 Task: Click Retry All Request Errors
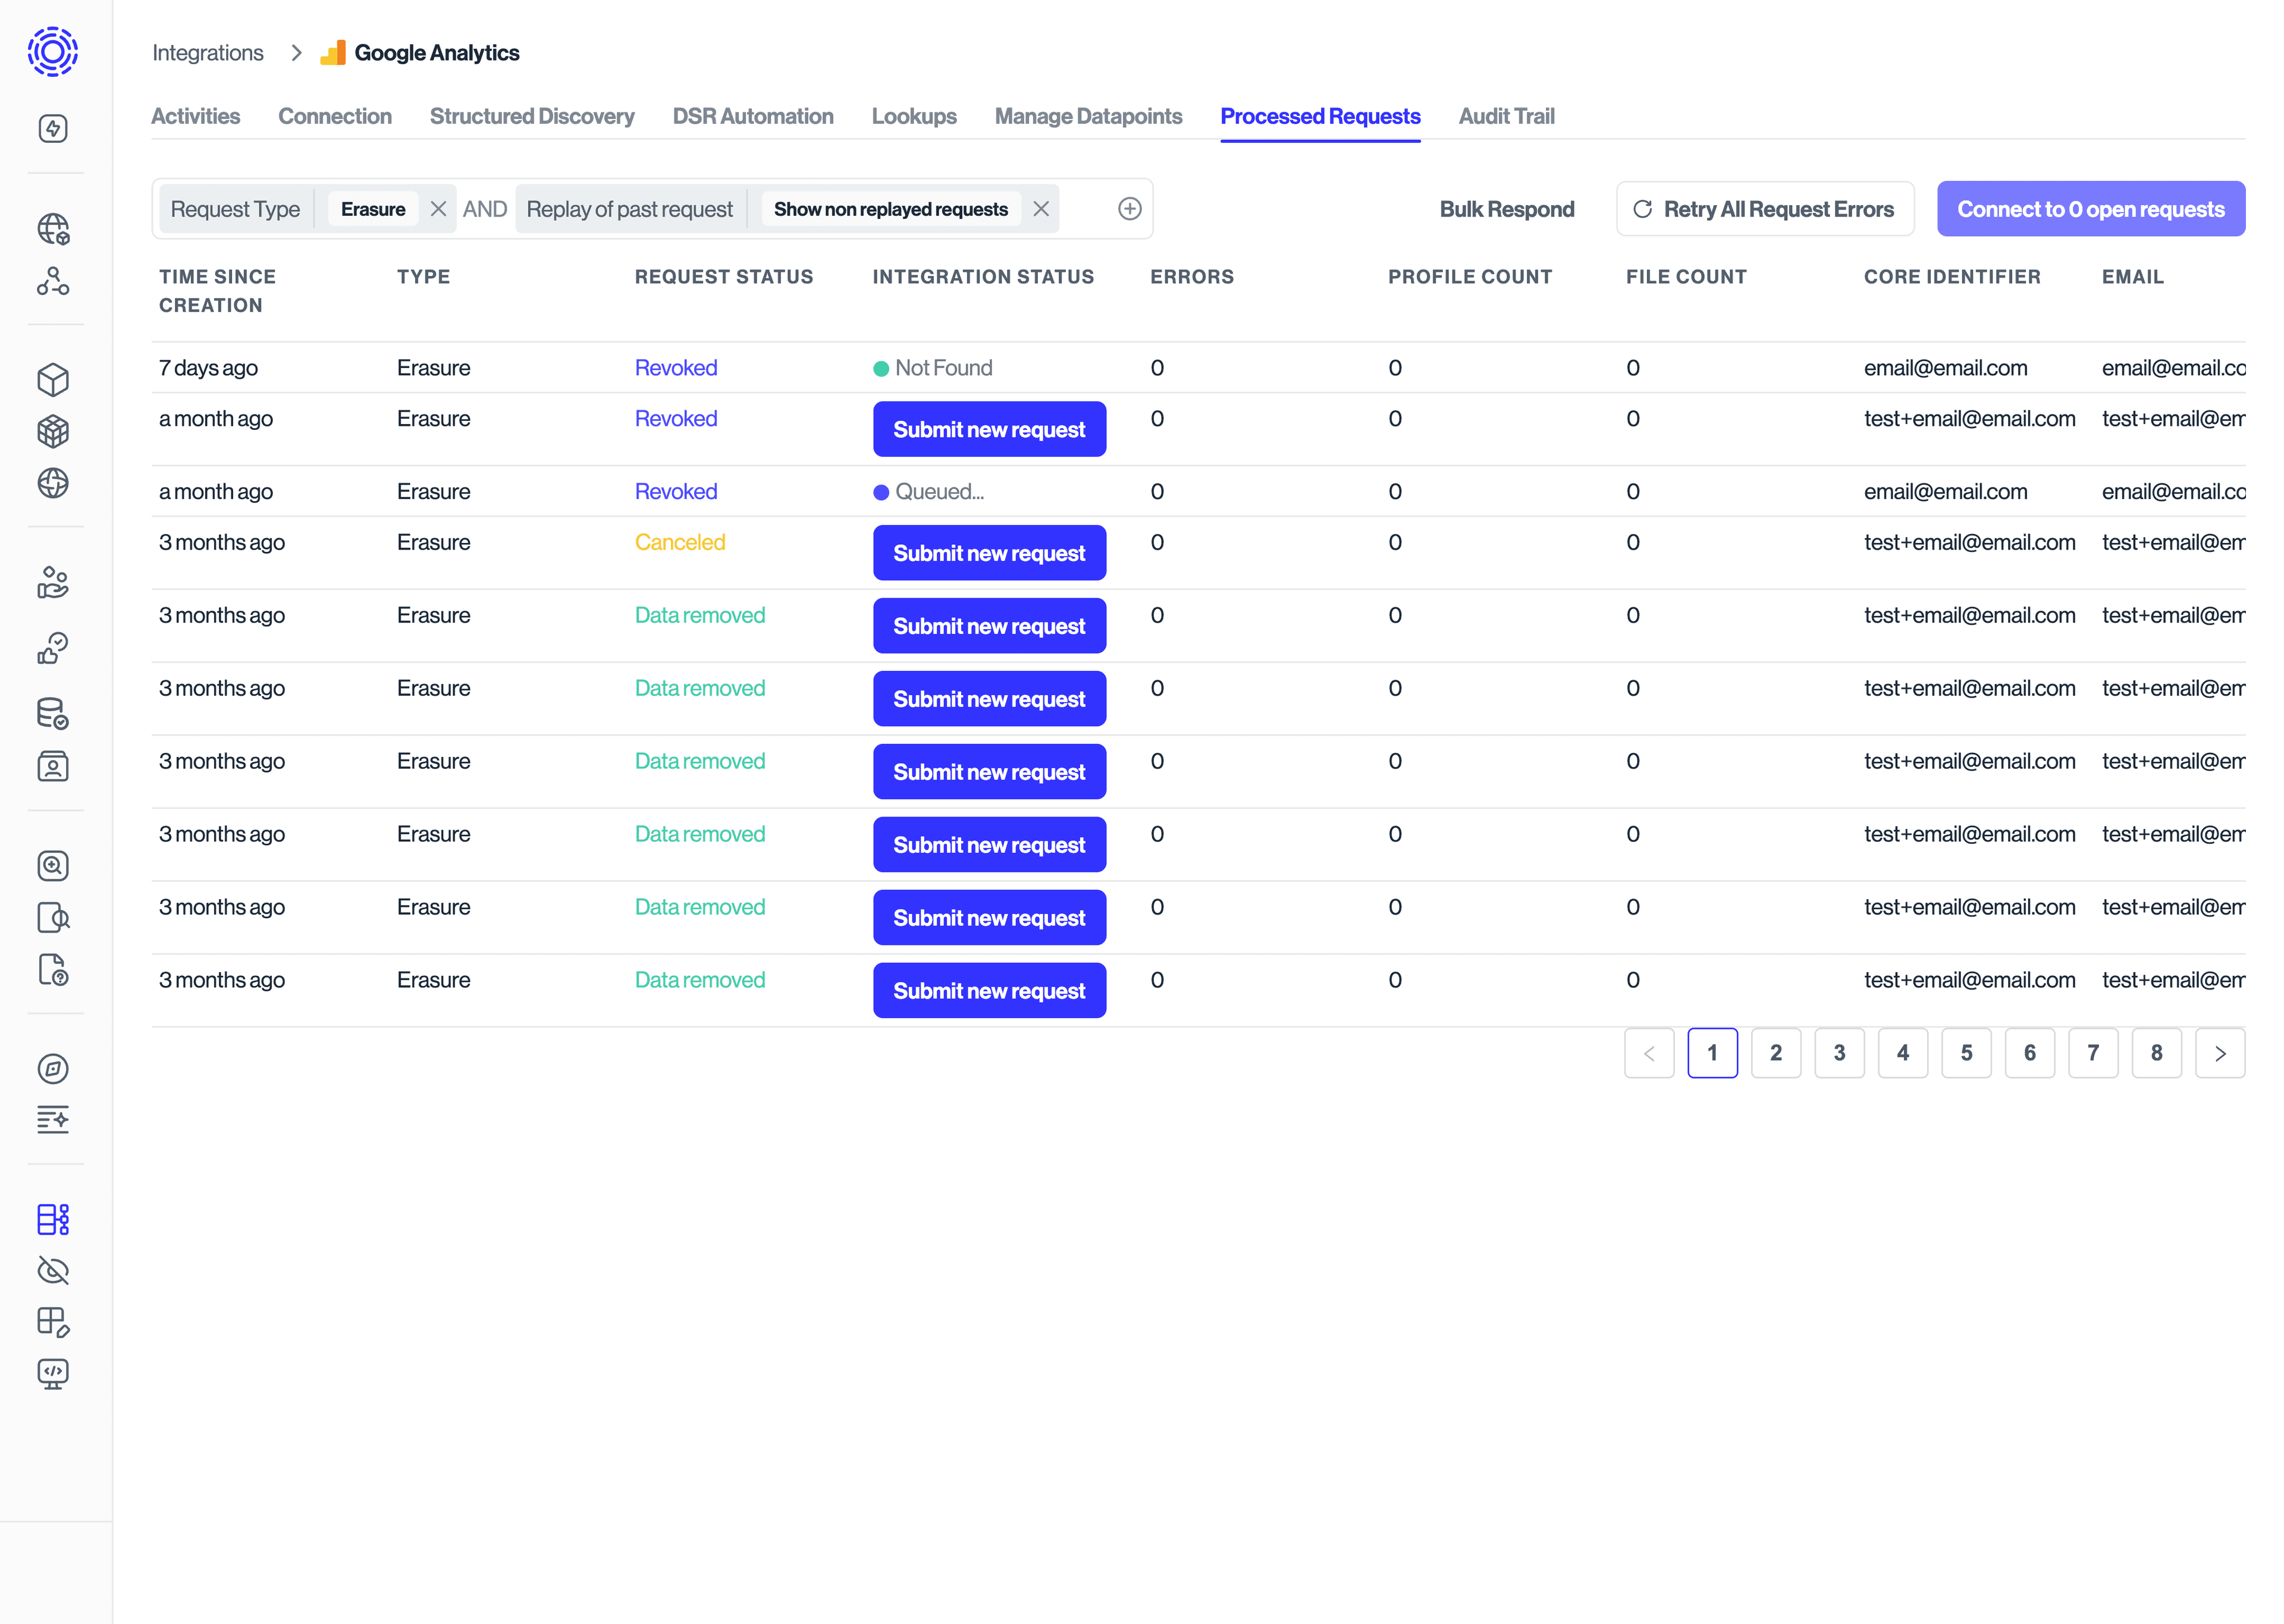pos(1765,208)
